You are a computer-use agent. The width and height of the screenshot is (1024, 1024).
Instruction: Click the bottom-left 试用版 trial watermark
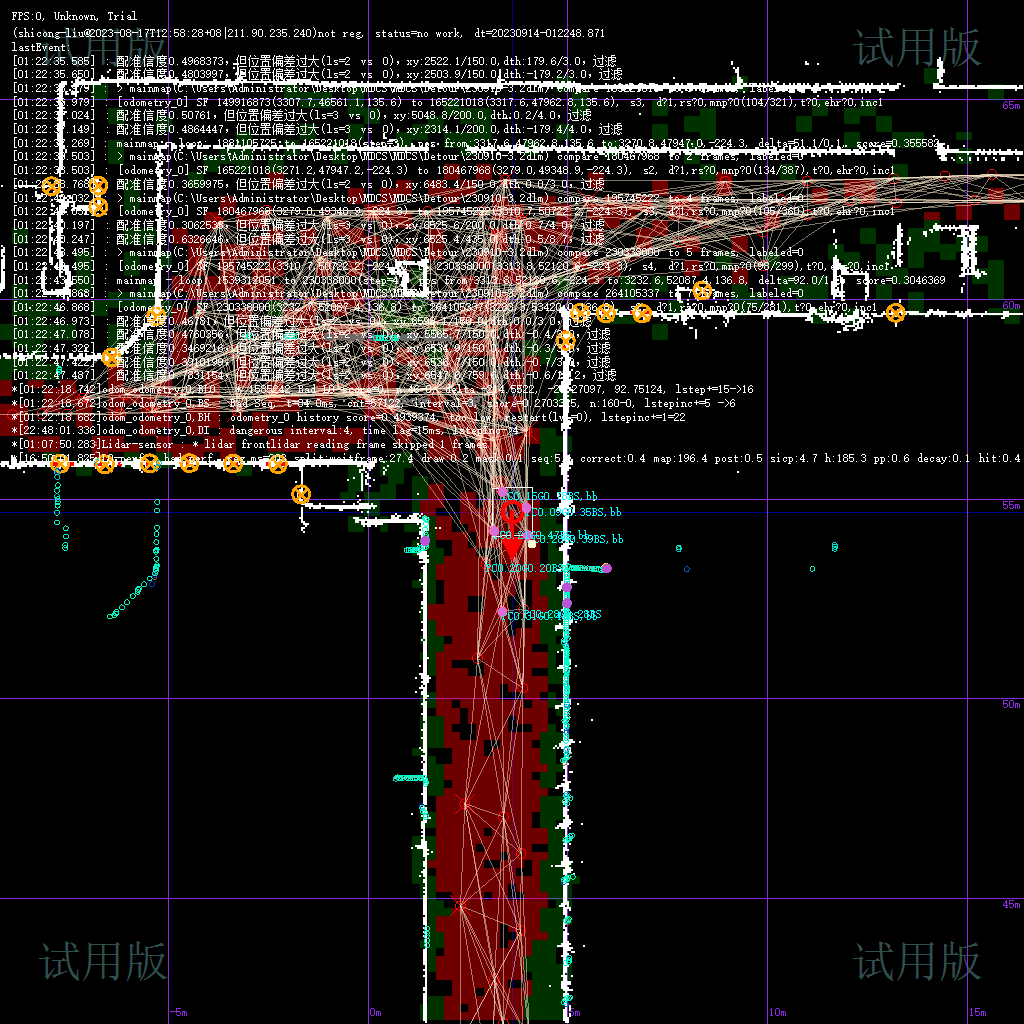104,961
